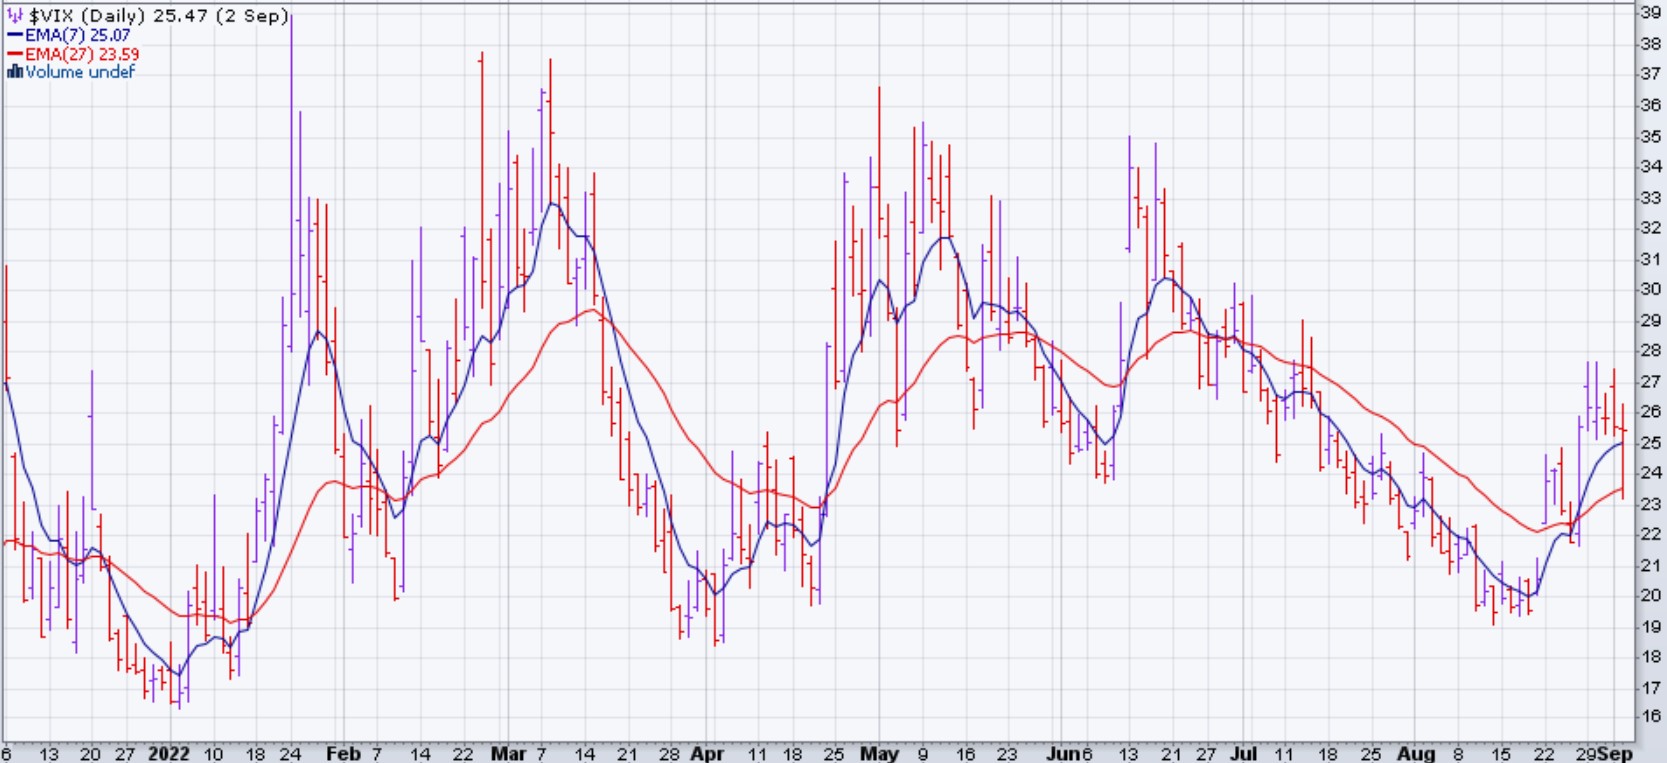Click the Mar month label on date axis
Image resolution: width=1667 pixels, height=763 pixels.
(x=507, y=753)
